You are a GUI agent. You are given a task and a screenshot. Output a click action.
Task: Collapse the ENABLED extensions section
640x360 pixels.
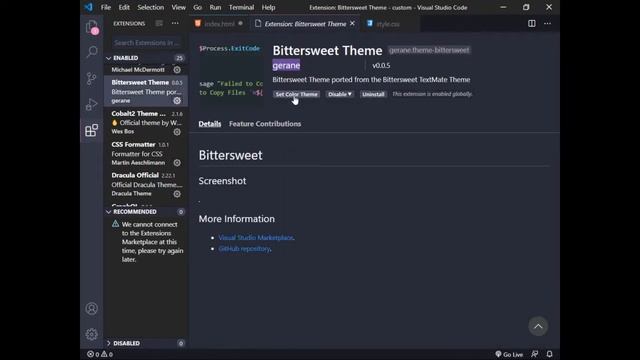tap(146, 58)
